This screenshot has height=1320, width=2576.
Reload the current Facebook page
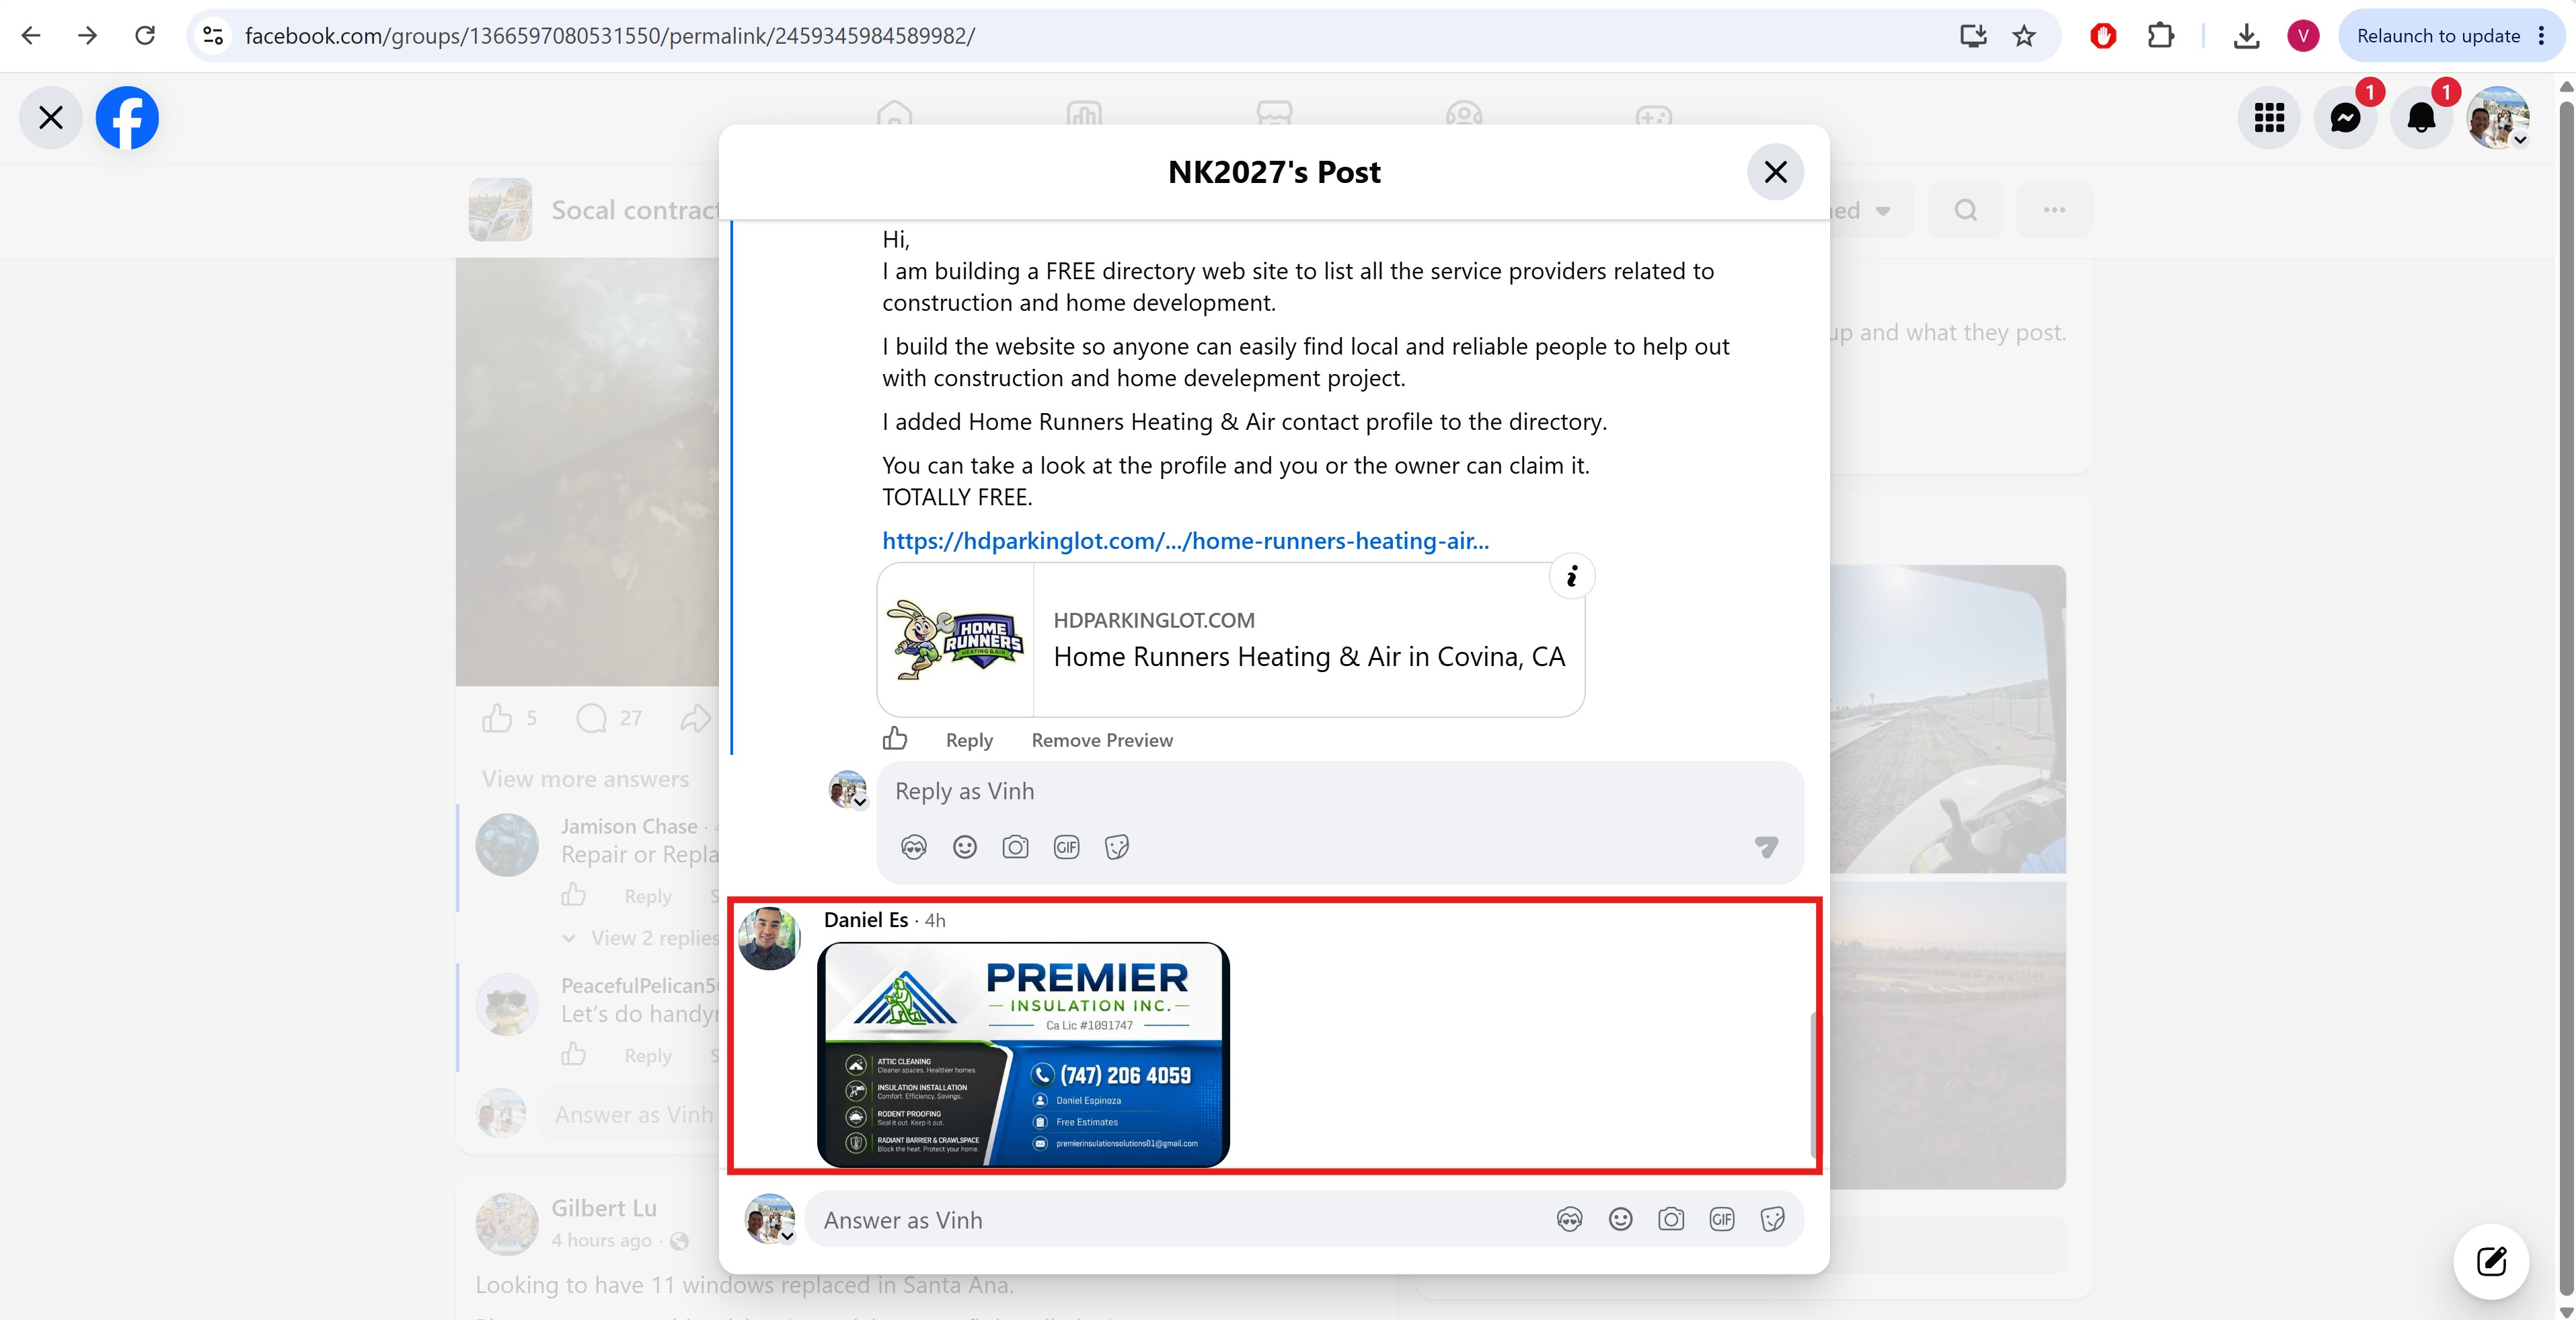pyautogui.click(x=145, y=36)
